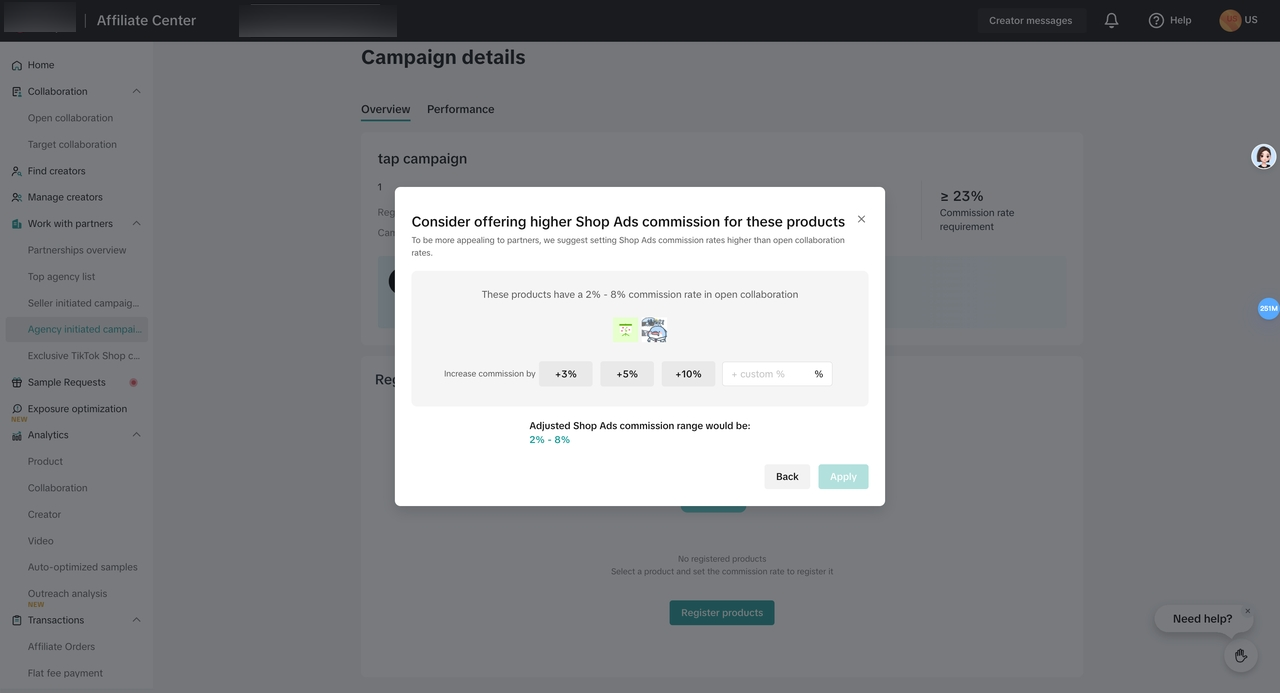Click the custom % commission input field
Screen dimensions: 1280x693
click(x=768, y=374)
